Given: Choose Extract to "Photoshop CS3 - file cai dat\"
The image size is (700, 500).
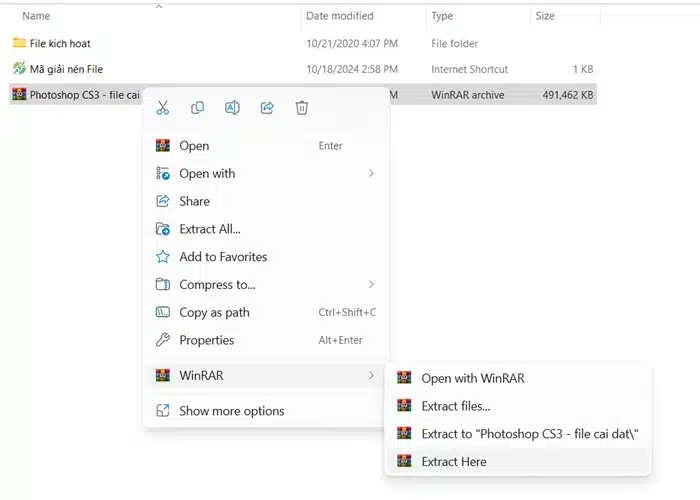Looking at the screenshot, I should click(x=530, y=434).
